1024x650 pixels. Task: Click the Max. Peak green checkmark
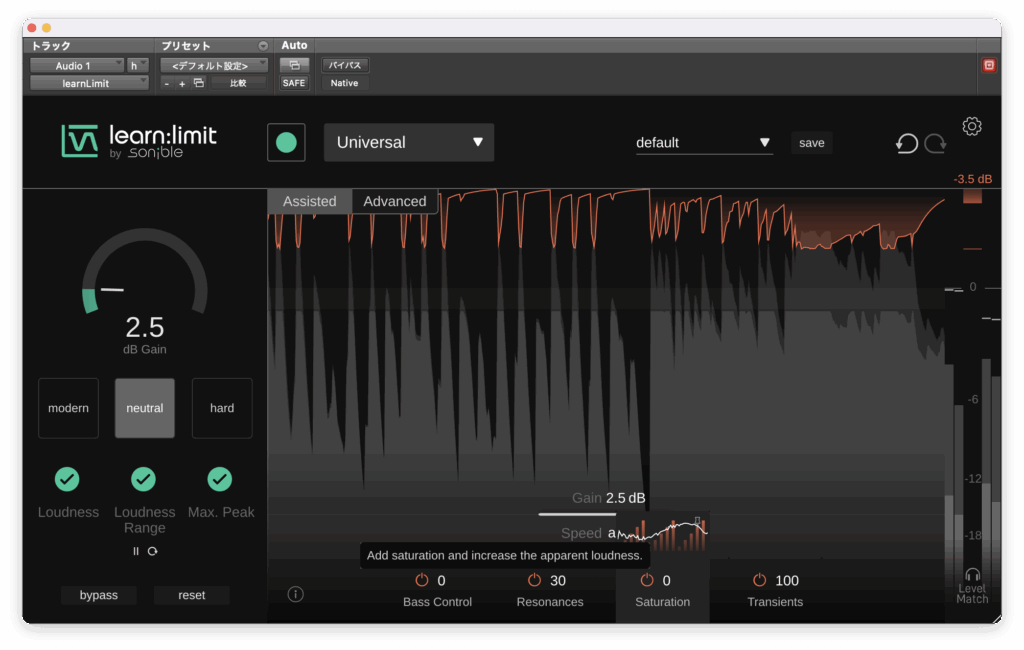tap(220, 479)
